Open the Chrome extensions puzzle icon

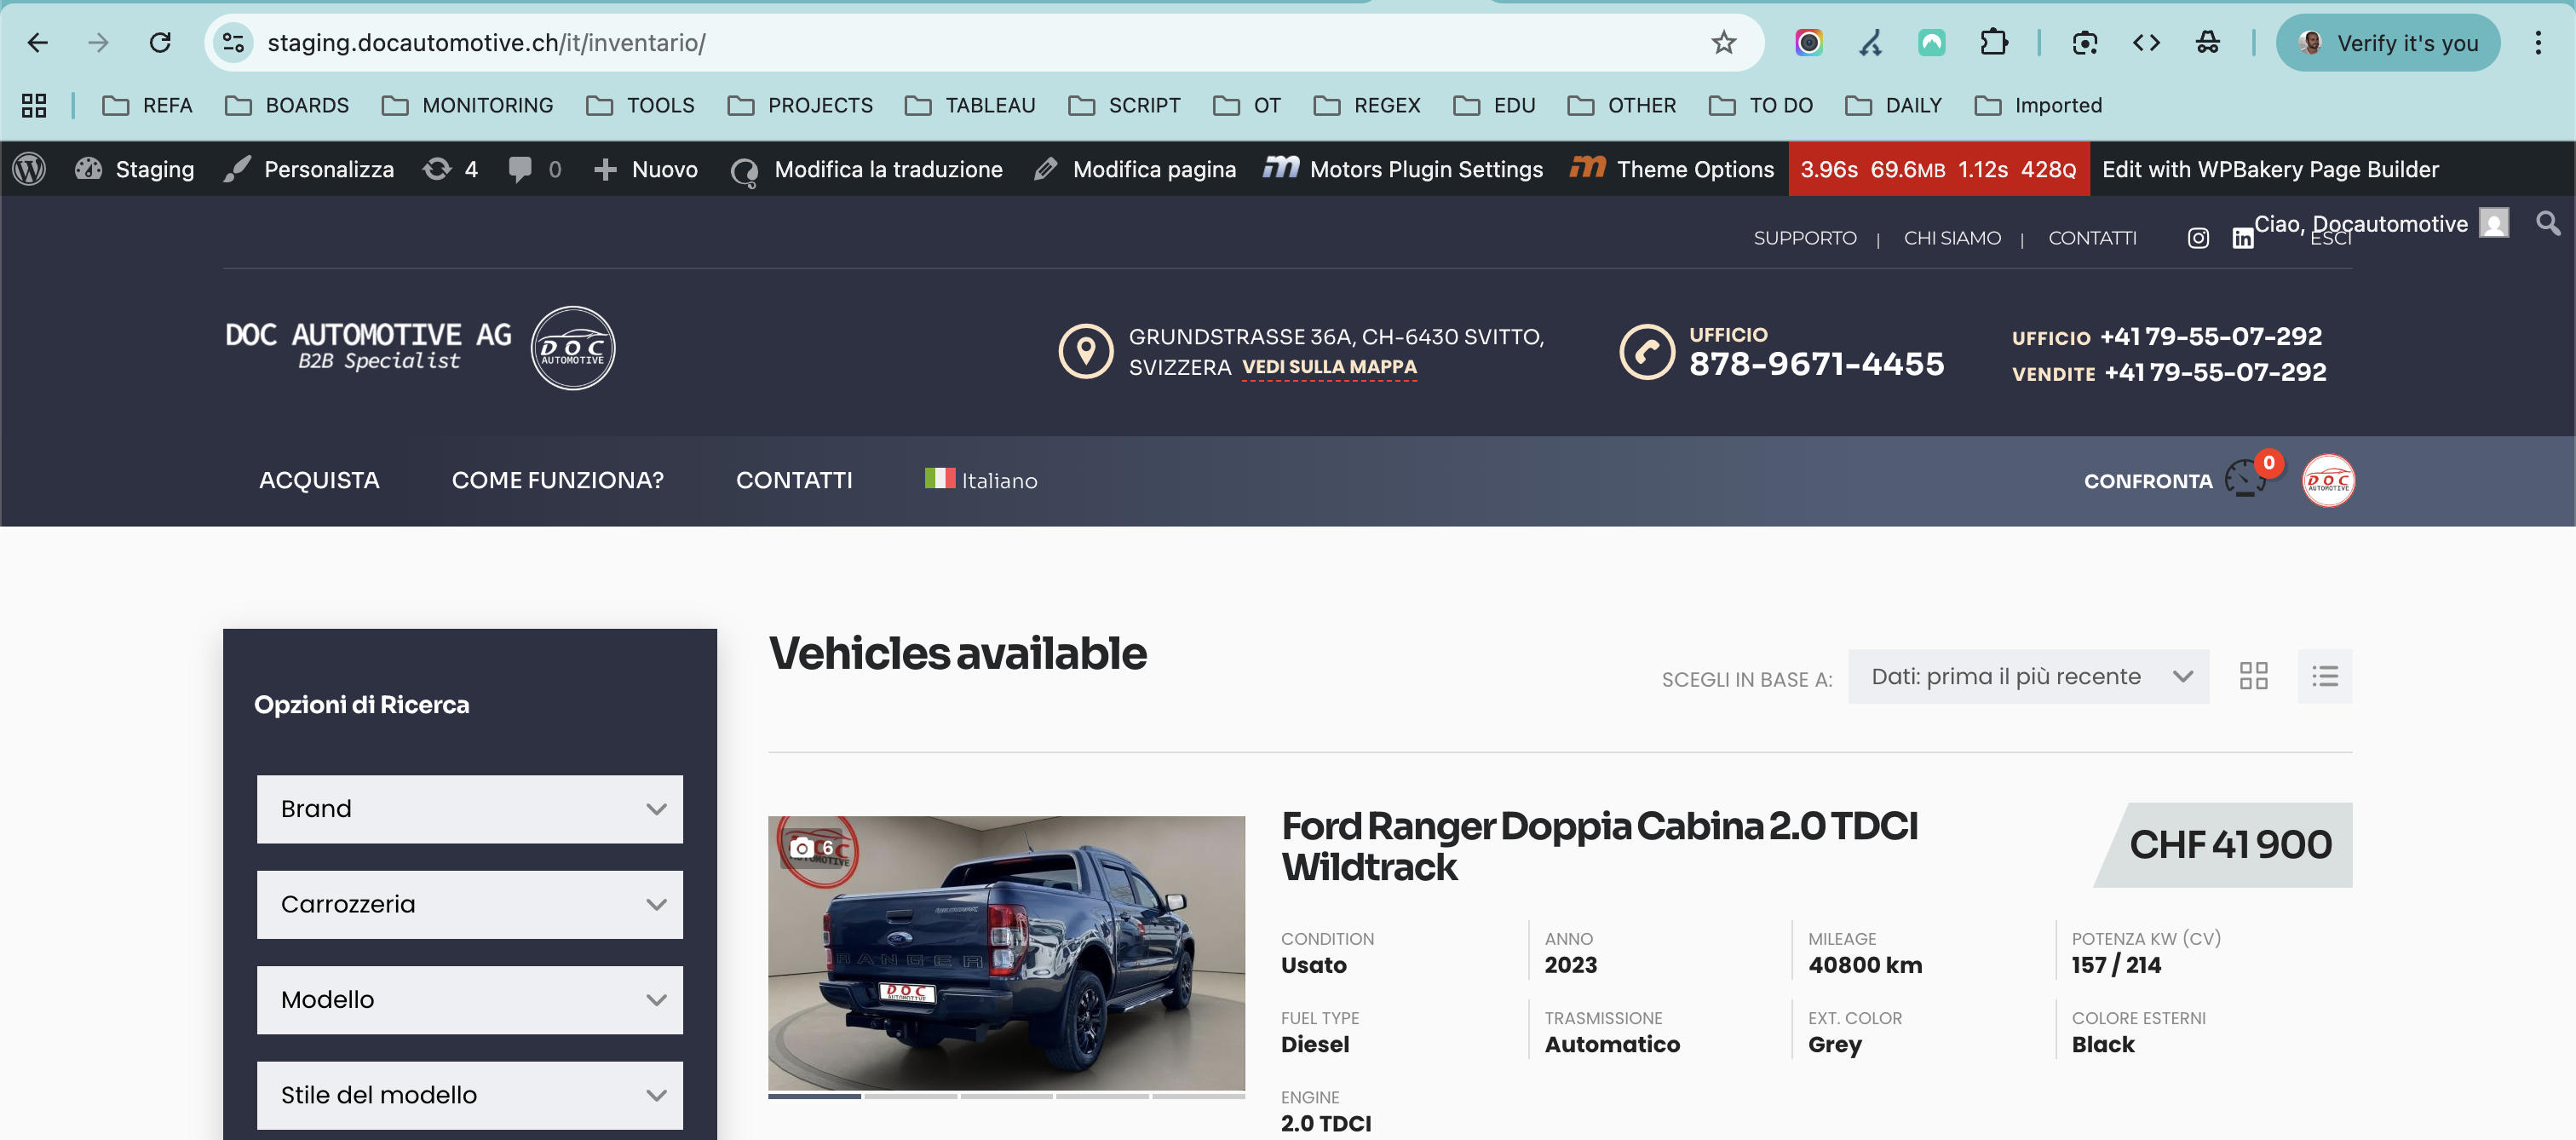tap(1993, 43)
